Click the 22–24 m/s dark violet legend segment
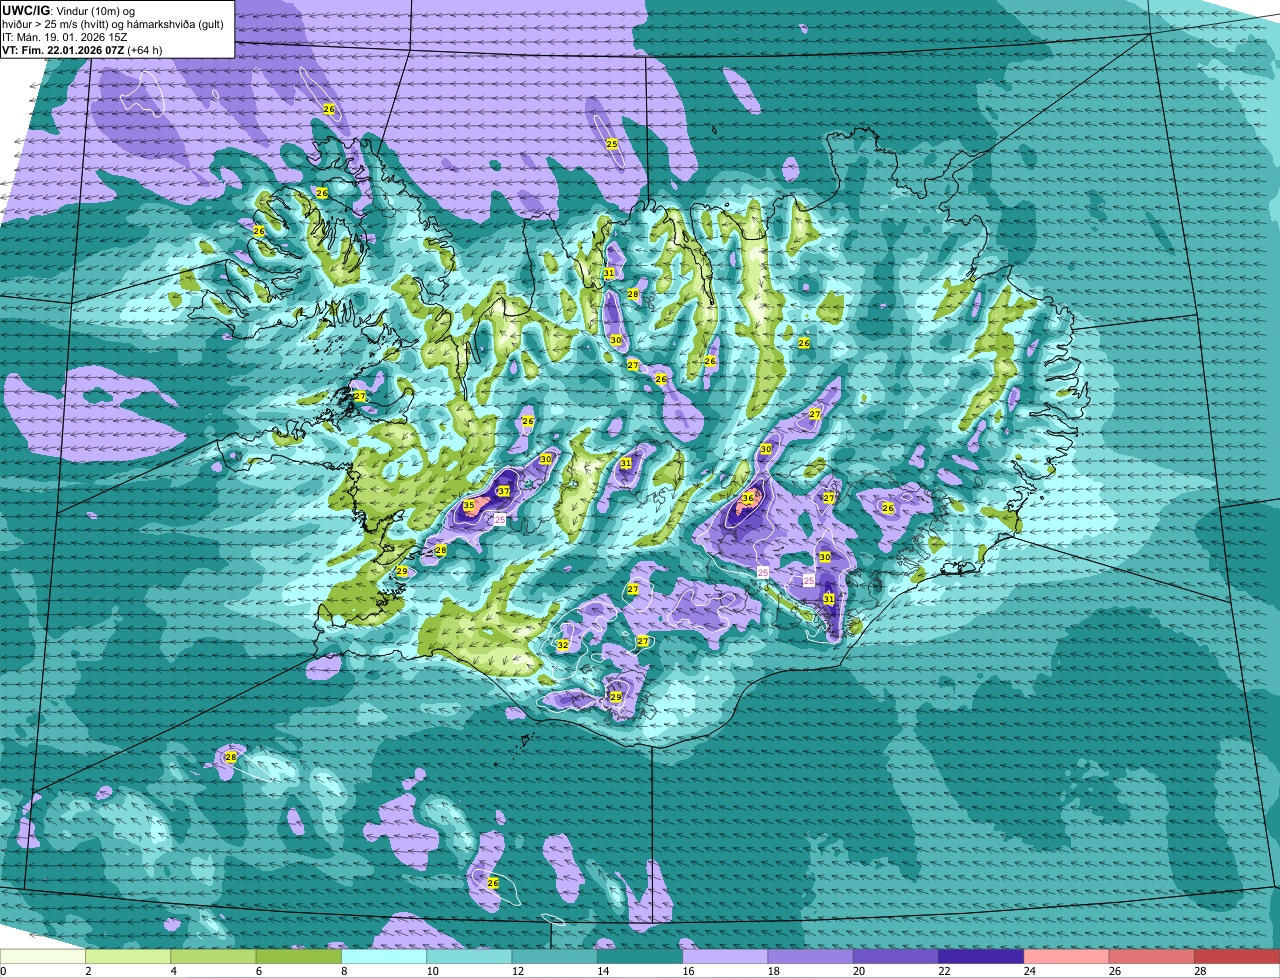Screen dimensions: 1280x978 981,957
